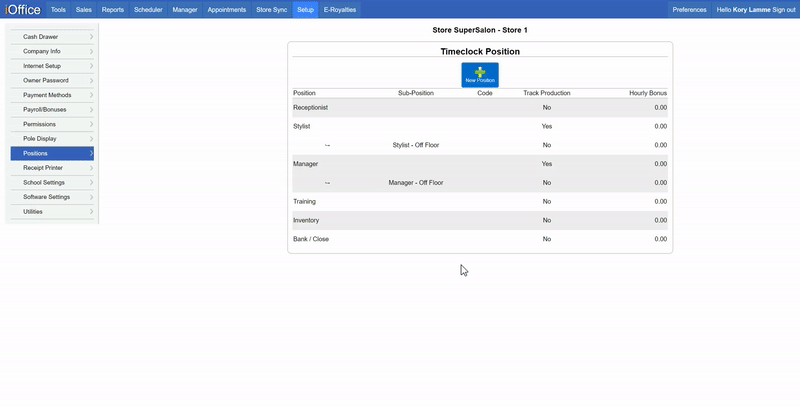
Task: Click the Sign out link
Action: (784, 10)
